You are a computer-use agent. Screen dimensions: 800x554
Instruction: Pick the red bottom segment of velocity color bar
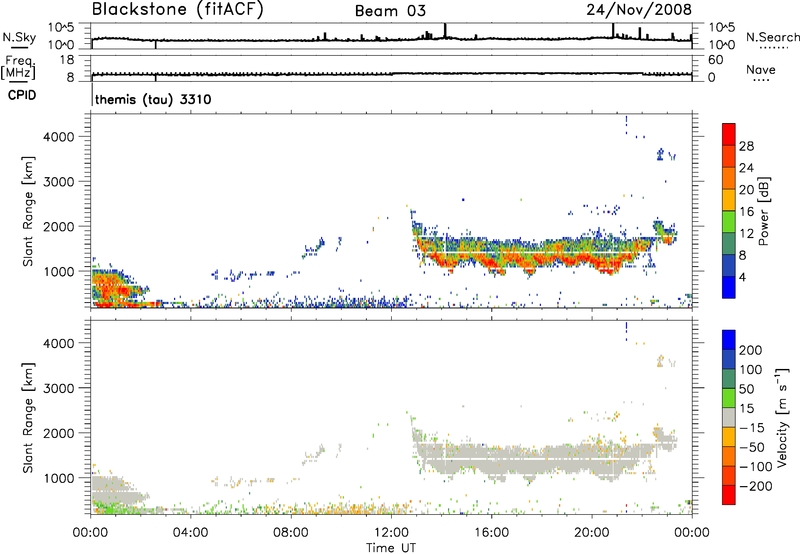(729, 495)
